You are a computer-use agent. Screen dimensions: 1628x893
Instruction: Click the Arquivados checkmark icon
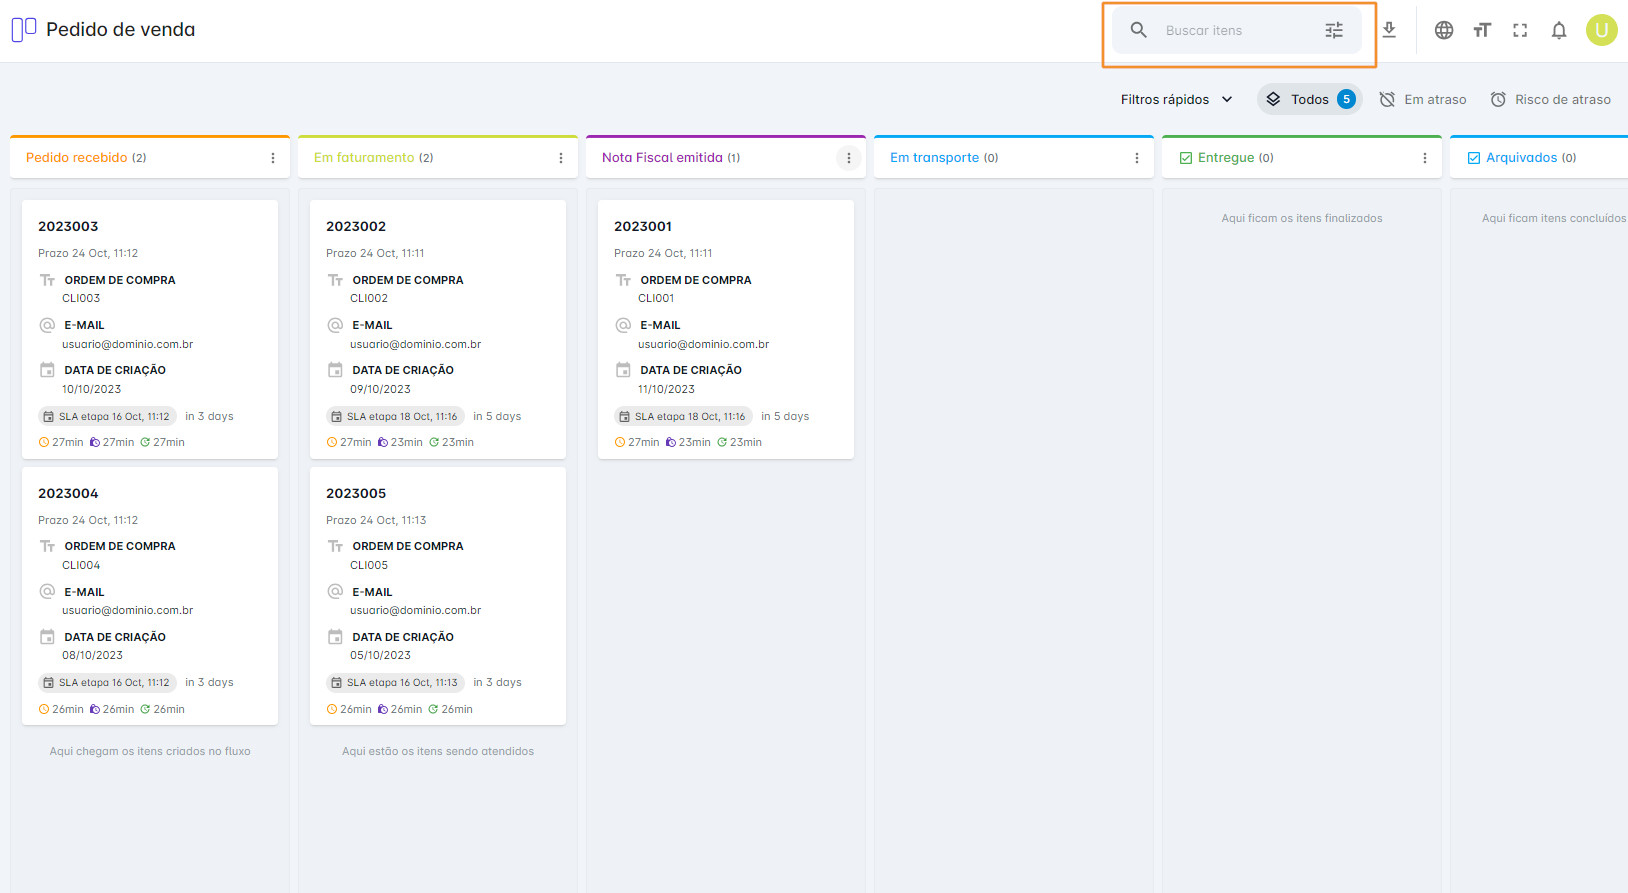1474,158
